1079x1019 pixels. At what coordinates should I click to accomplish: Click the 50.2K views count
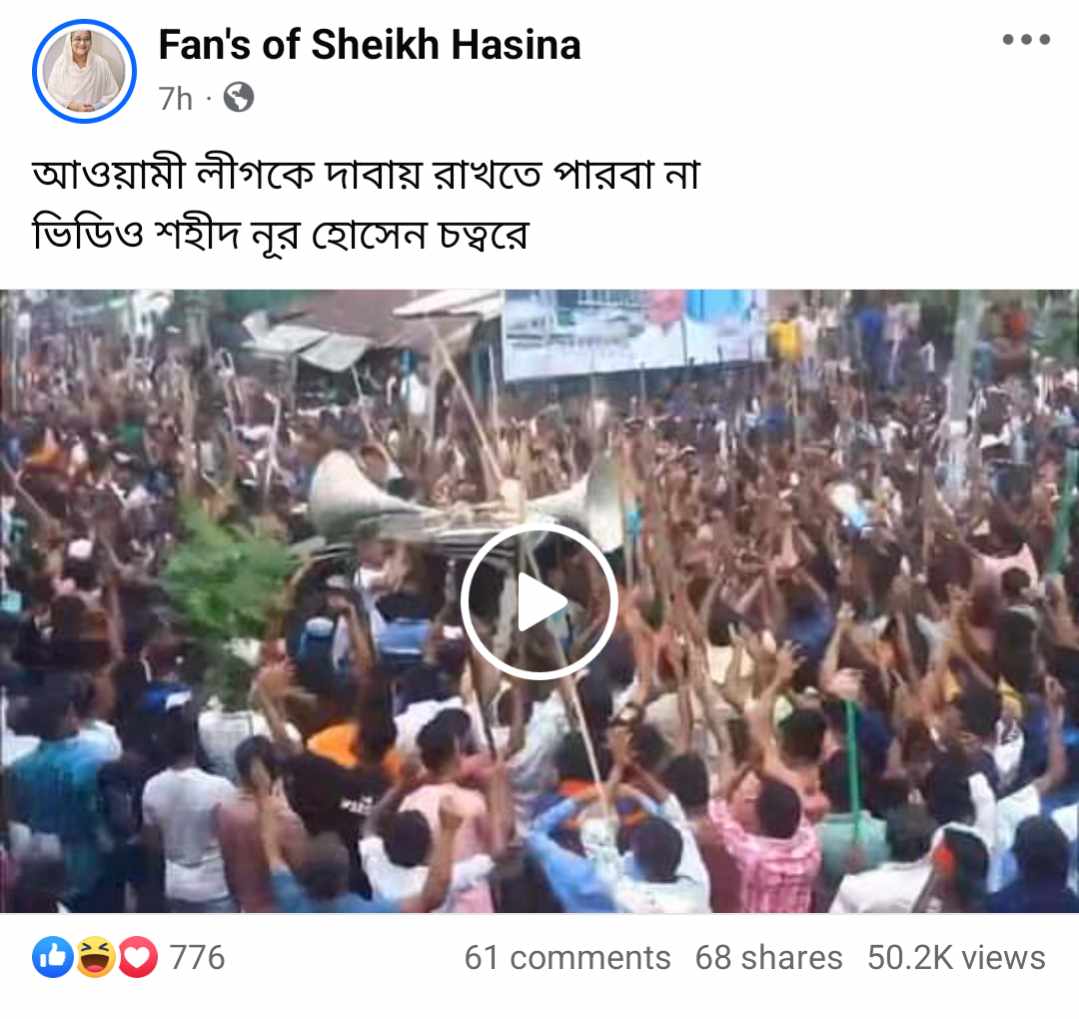click(957, 957)
